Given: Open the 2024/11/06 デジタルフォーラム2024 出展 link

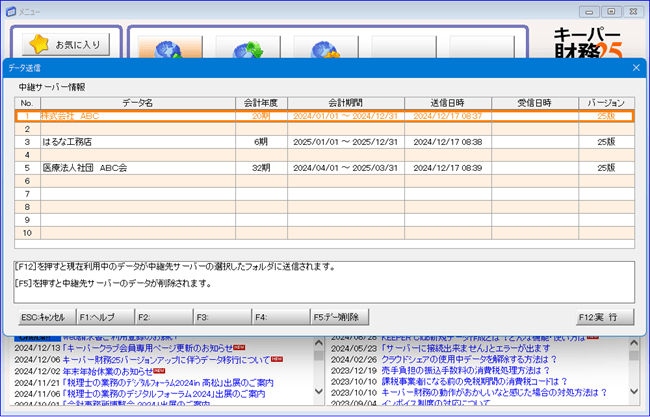Looking at the screenshot, I should click(164, 393).
